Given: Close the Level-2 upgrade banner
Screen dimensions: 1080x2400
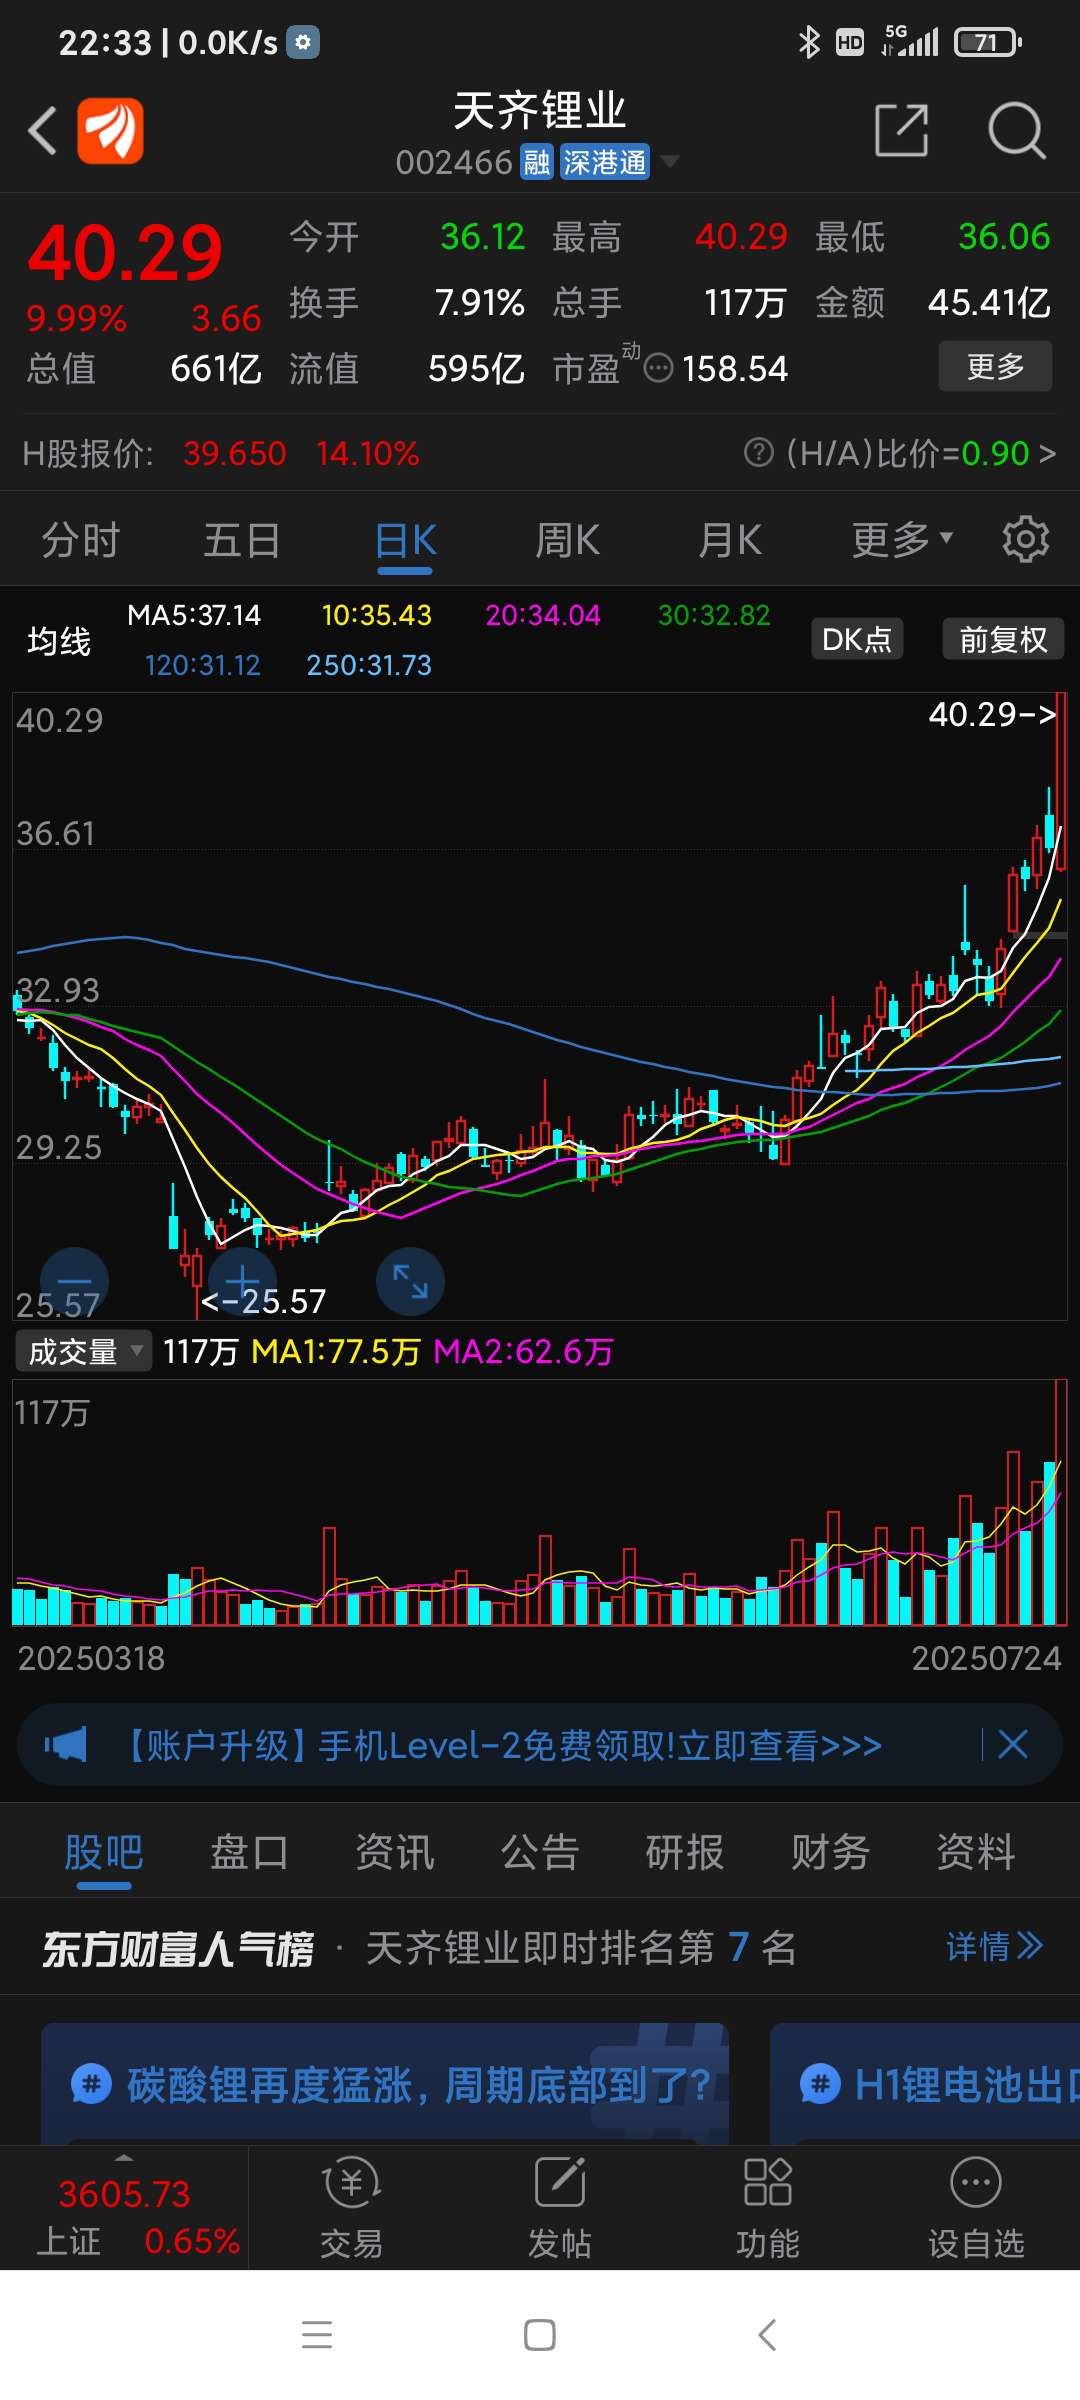Looking at the screenshot, I should pyautogui.click(x=1013, y=1745).
